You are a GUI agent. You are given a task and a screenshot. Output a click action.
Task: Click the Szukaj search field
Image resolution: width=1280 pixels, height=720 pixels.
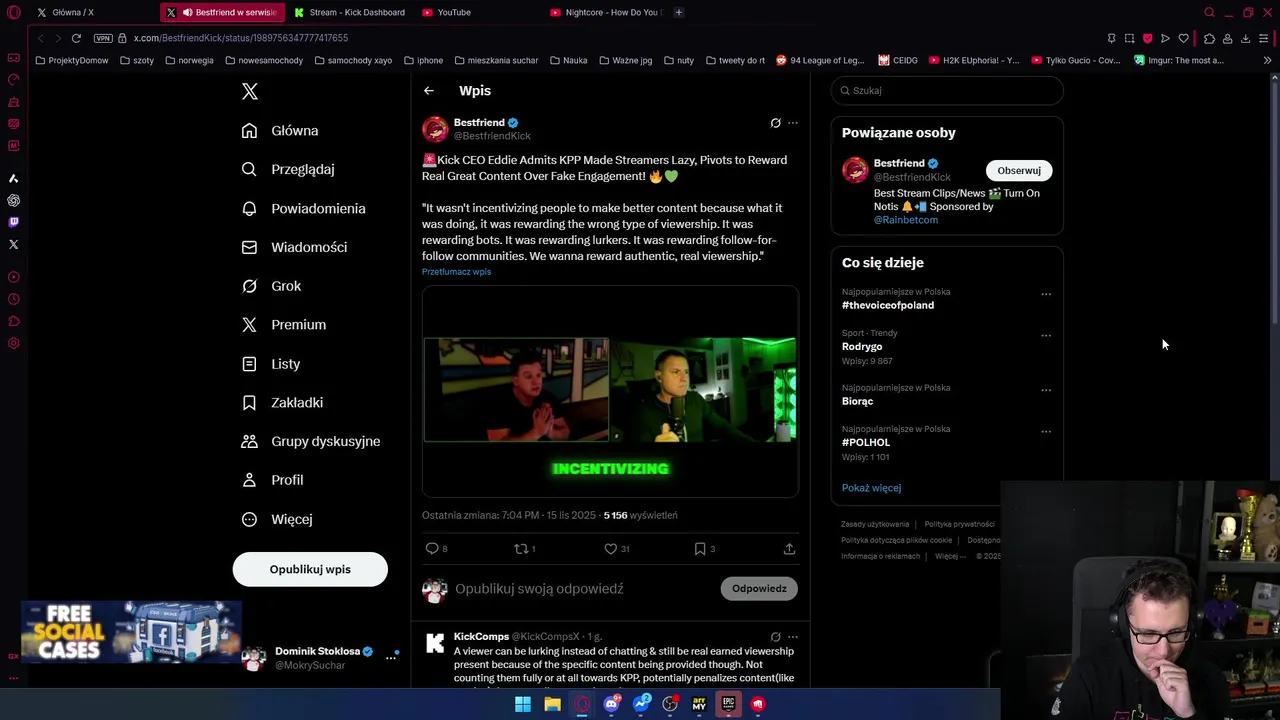[947, 91]
